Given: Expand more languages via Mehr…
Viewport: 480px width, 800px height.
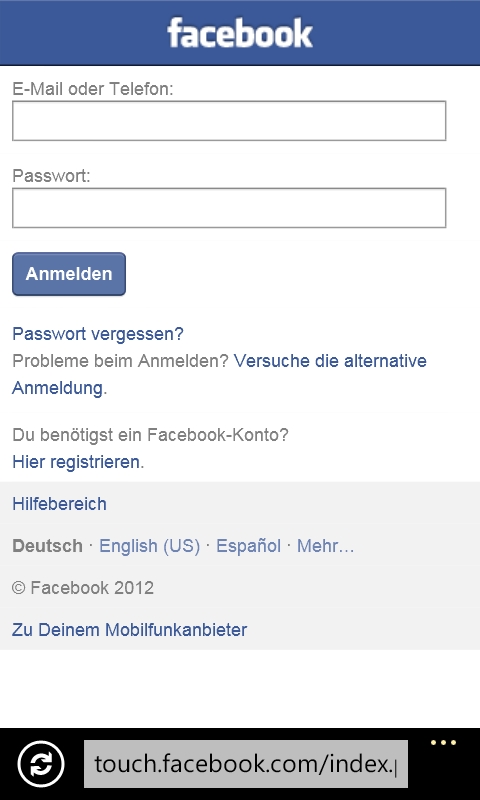Looking at the screenshot, I should (325, 546).
